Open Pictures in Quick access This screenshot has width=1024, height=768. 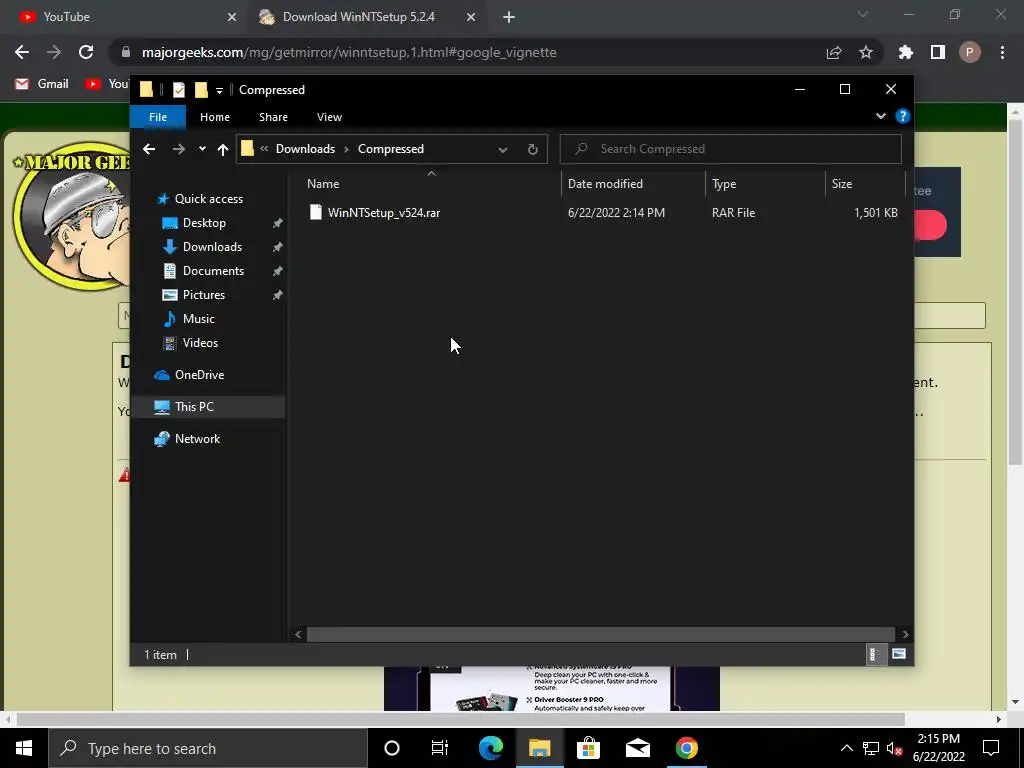tap(204, 295)
